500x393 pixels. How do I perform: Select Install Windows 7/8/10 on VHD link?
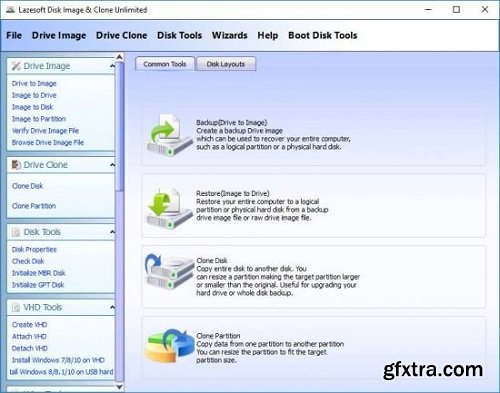click(58, 360)
